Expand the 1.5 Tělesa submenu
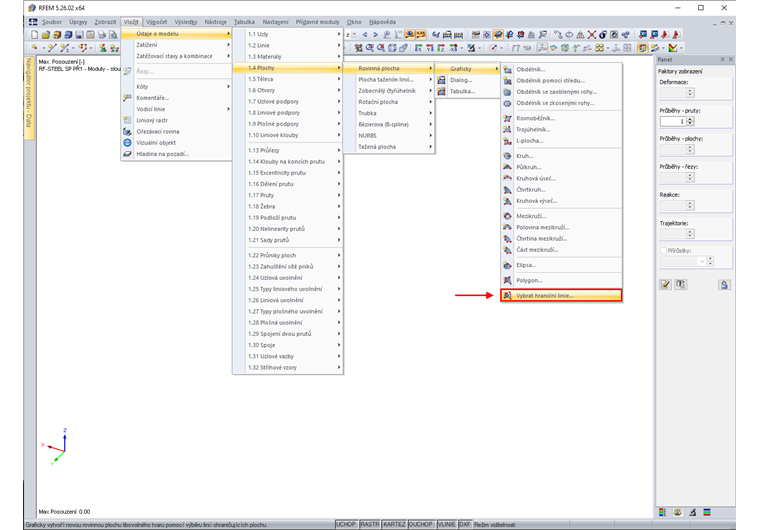Image resolution: width=760 pixels, height=530 pixels. pos(288,79)
